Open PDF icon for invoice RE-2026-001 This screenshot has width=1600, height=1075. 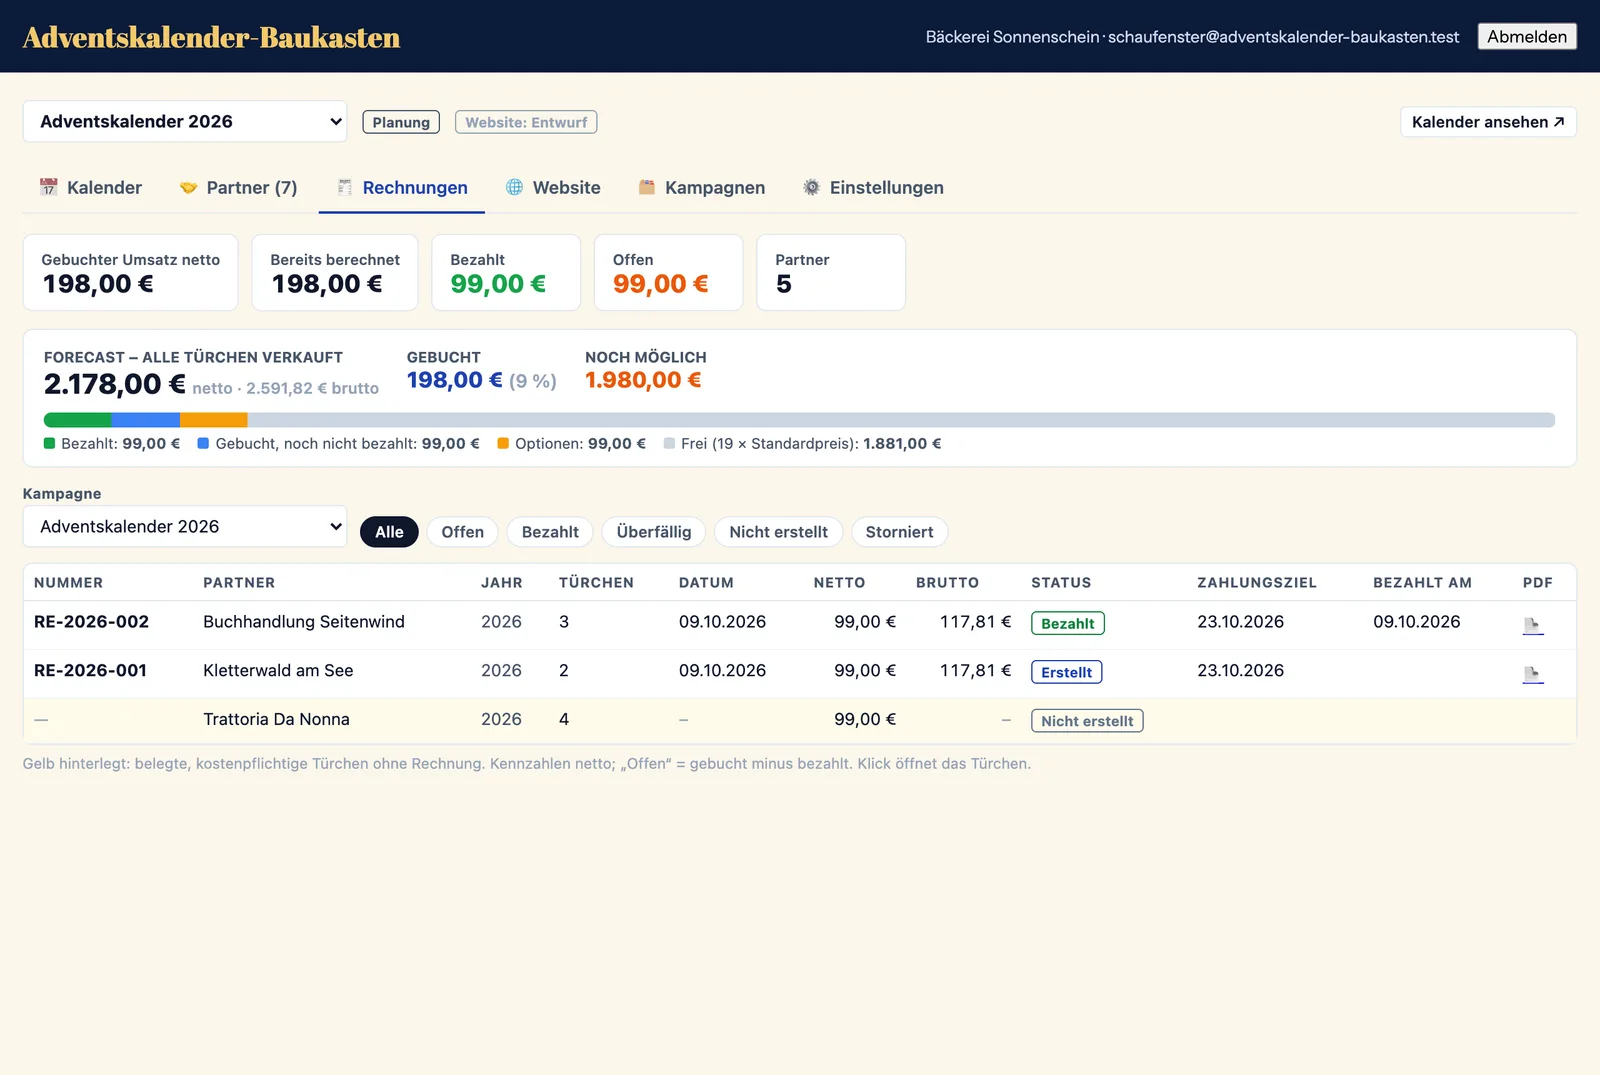[1532, 674]
